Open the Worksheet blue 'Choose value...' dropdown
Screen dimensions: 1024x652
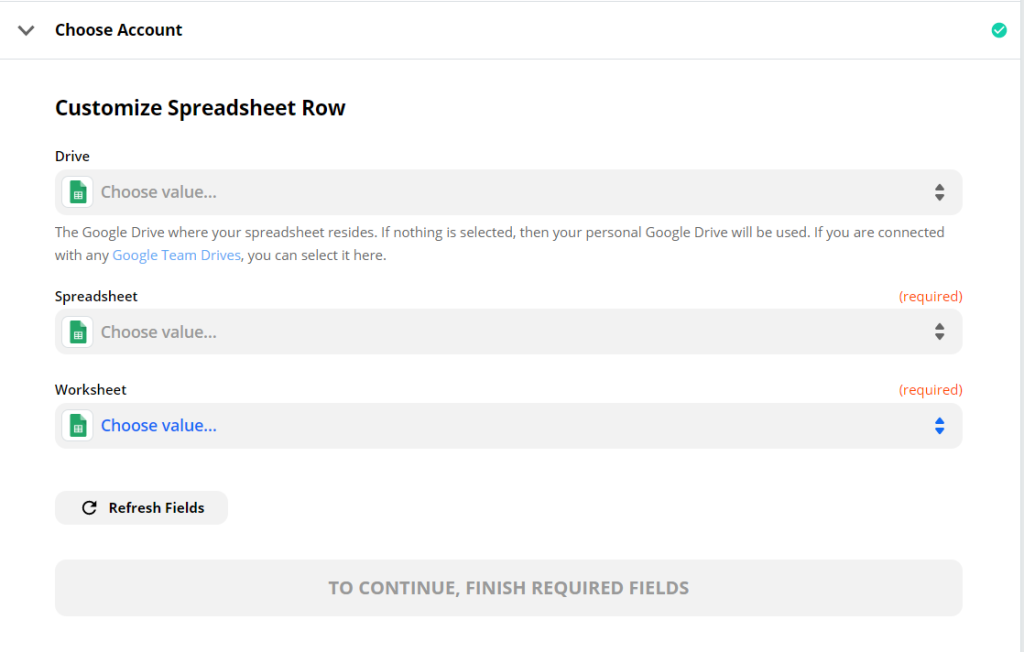point(508,426)
